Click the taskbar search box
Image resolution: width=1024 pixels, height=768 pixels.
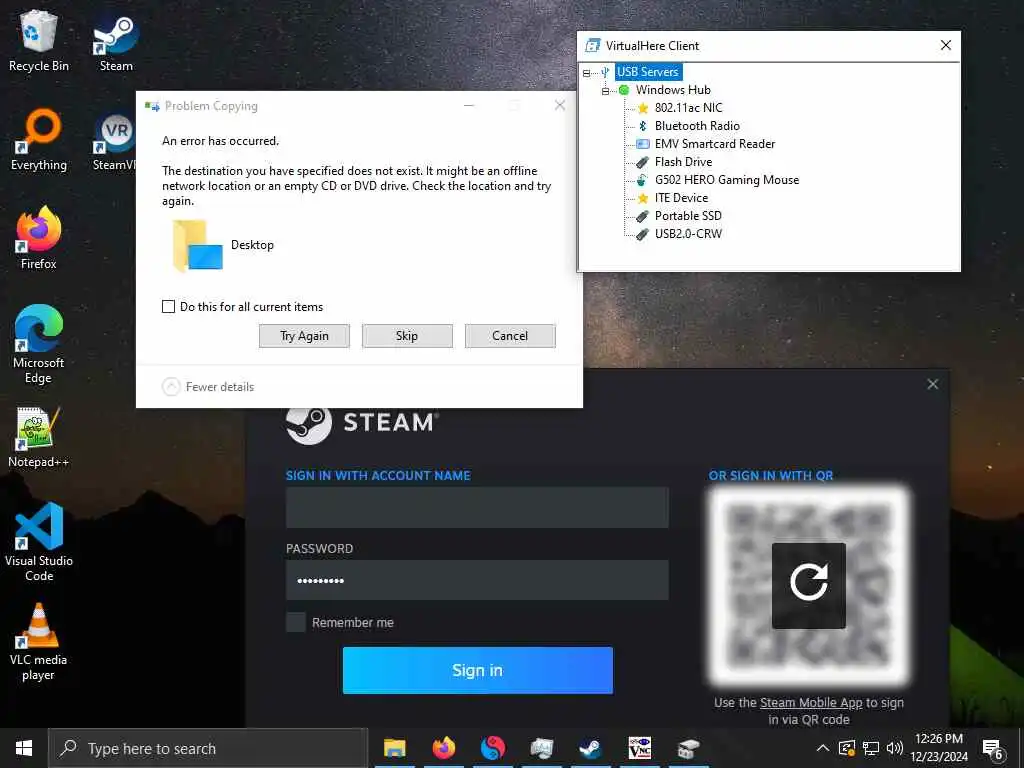tap(208, 748)
